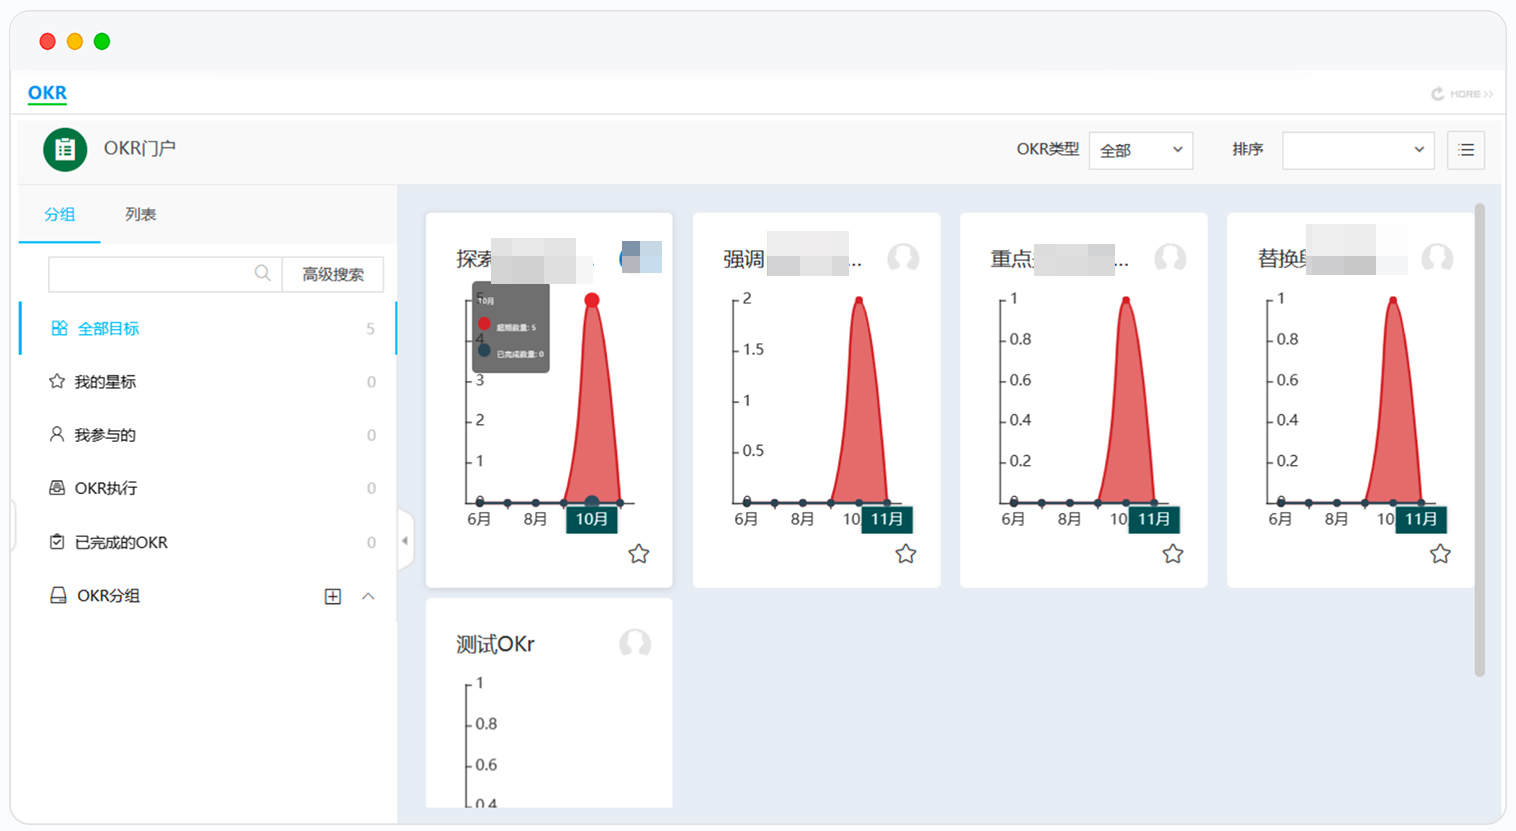Click the owner avatar on the 强调 card
1516x831 pixels.
tap(903, 258)
